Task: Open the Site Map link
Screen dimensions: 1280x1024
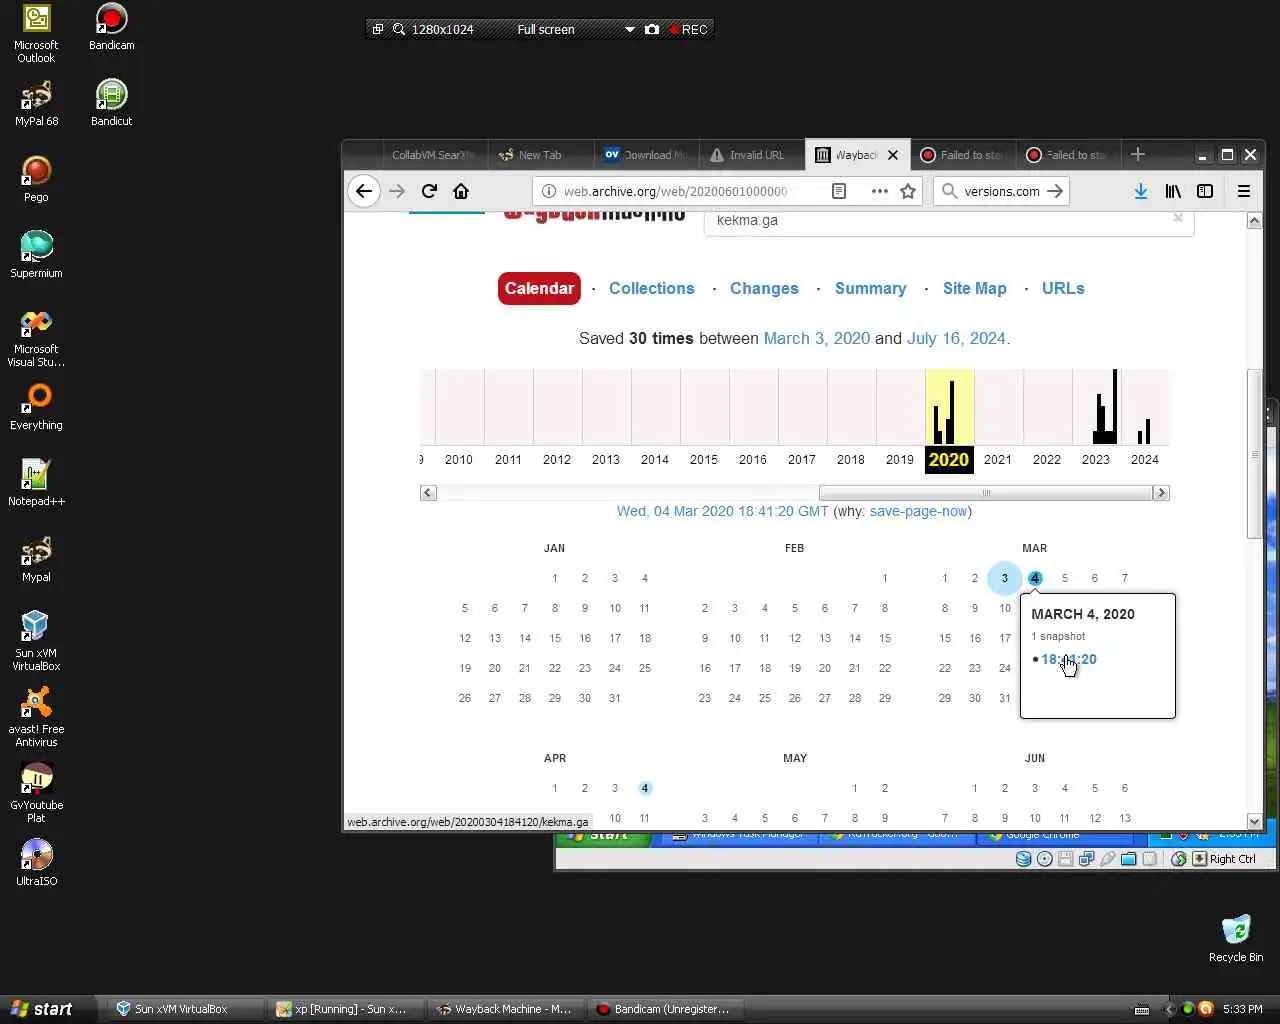Action: pos(974,288)
